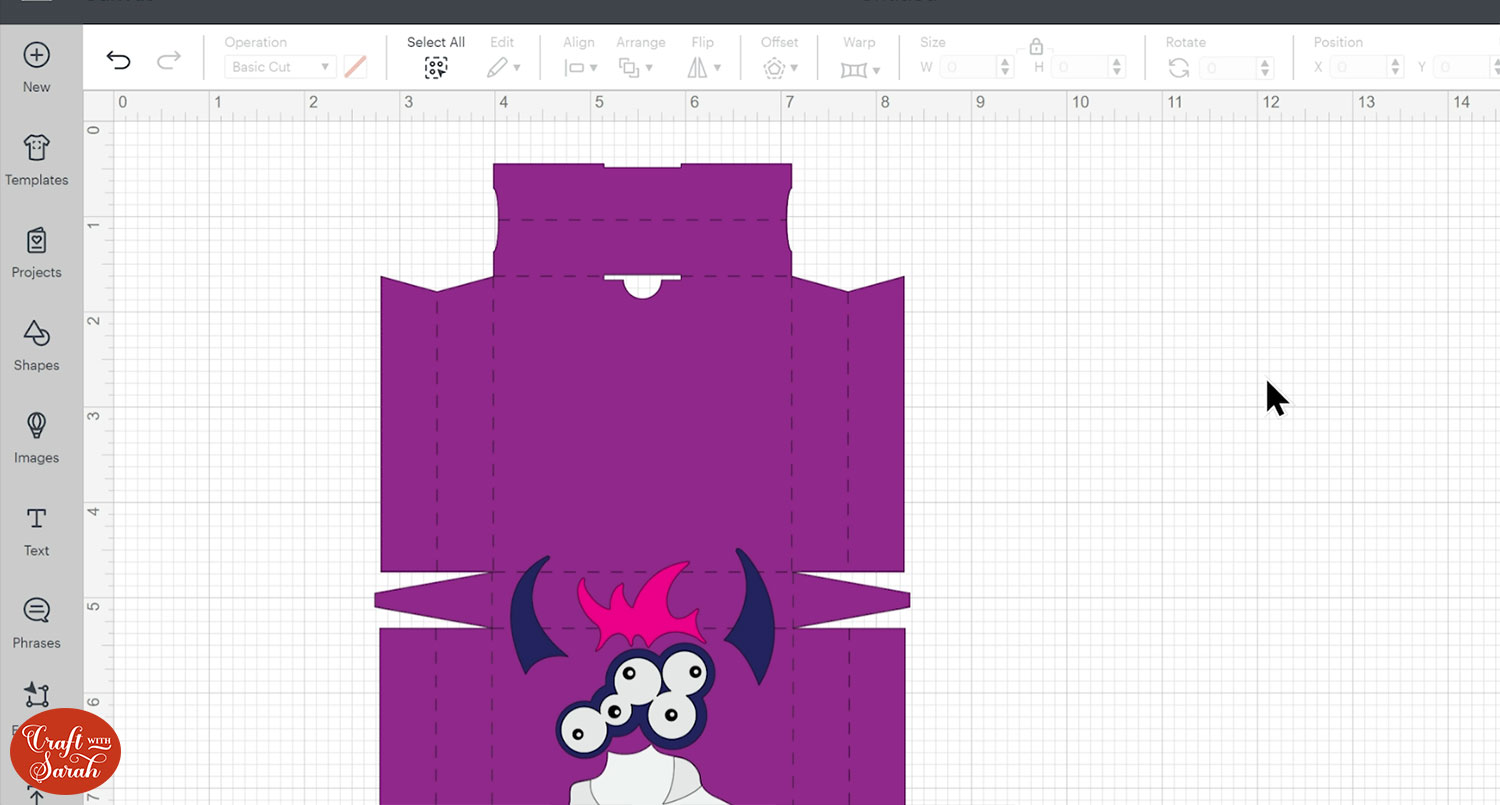Open the Warp tool menu

coord(859,69)
